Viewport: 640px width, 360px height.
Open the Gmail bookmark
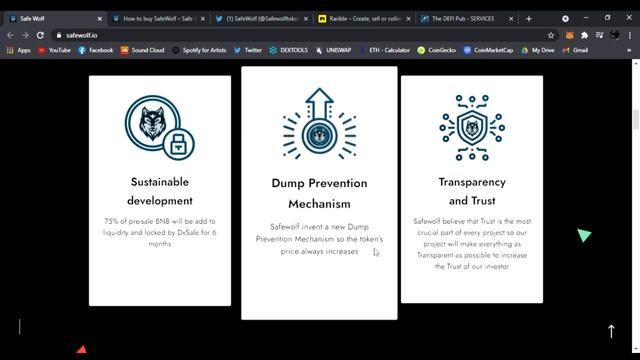tap(575, 50)
